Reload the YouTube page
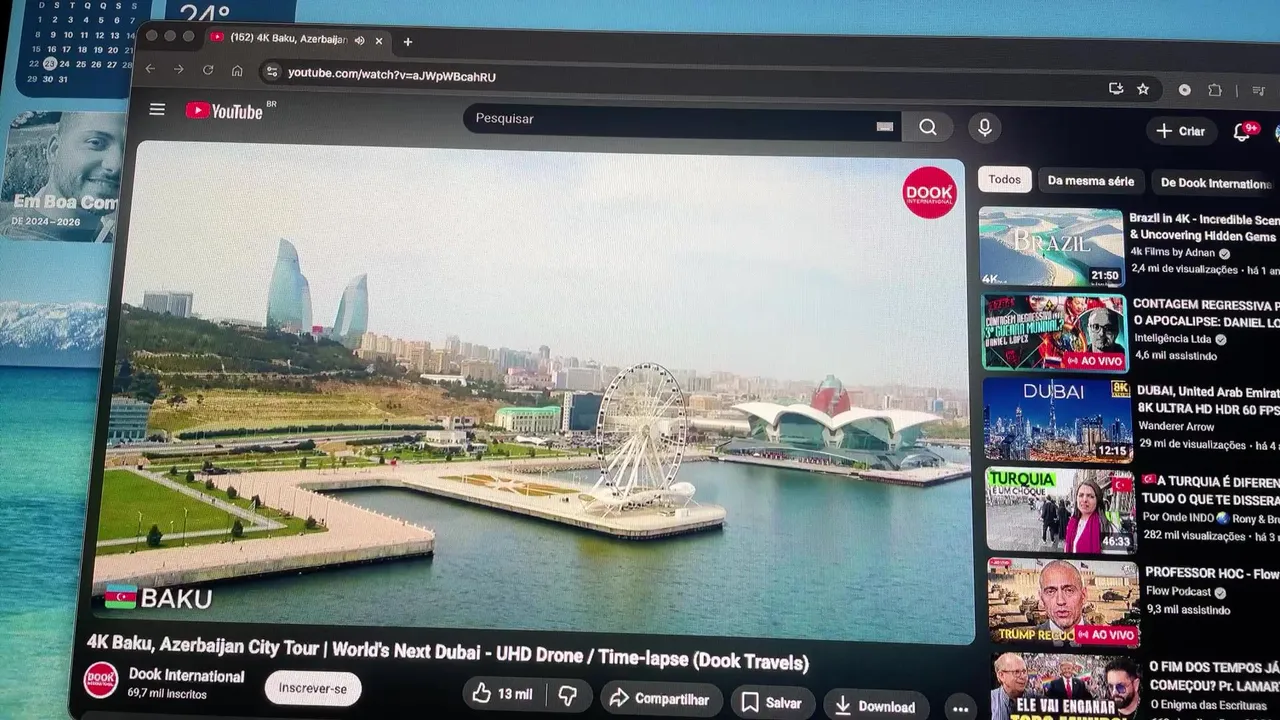Viewport: 1280px width, 720px height. pos(208,70)
